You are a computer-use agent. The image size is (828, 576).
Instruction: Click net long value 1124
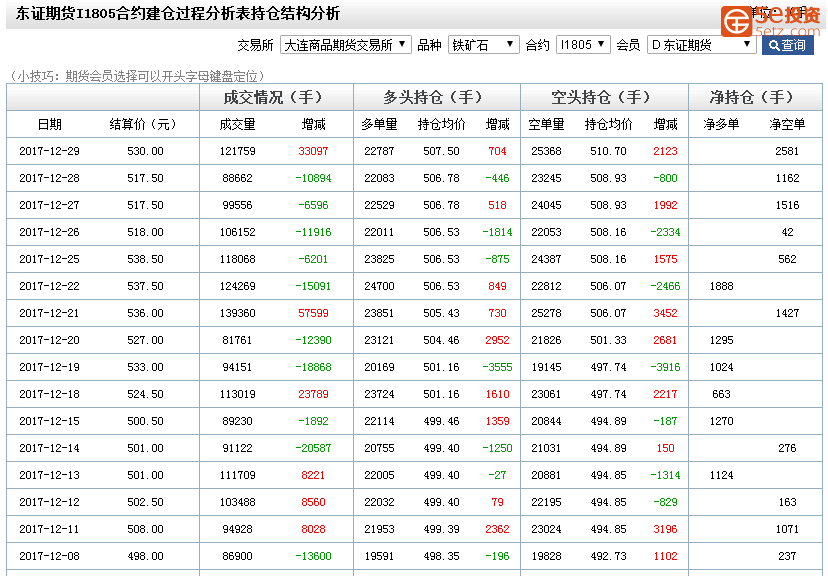pos(721,475)
